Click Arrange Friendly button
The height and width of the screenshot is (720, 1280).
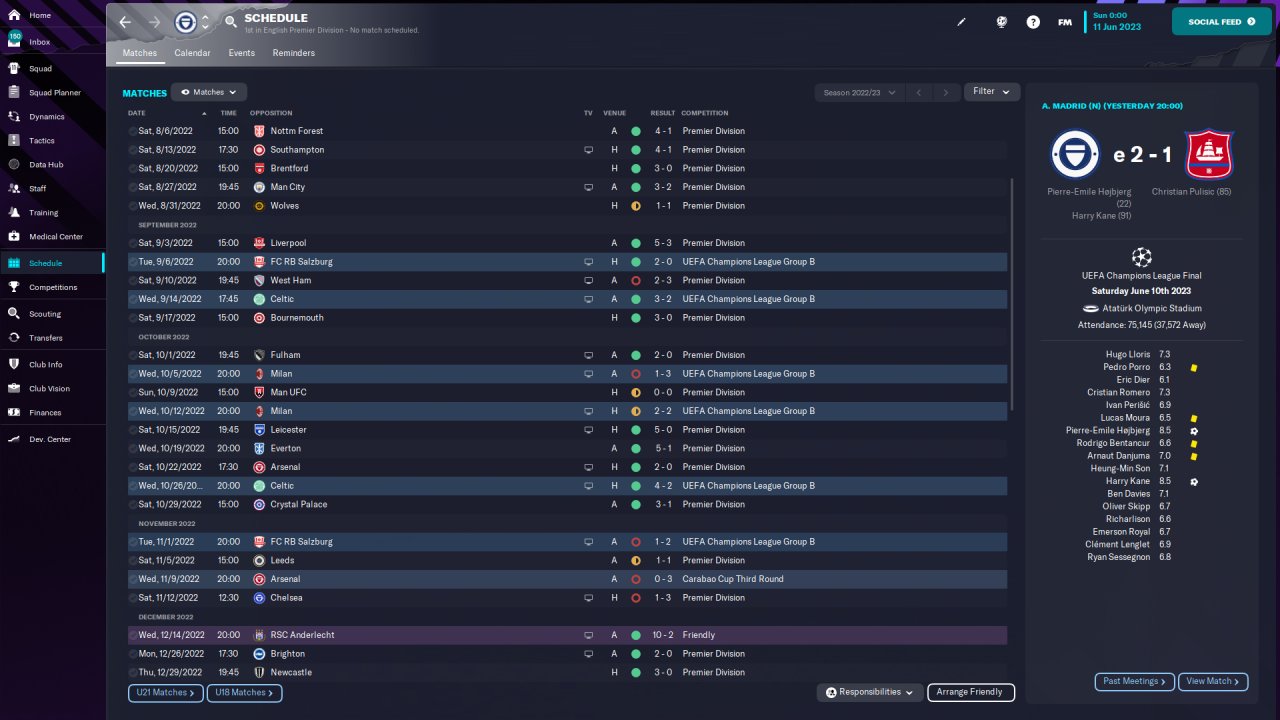click(x=971, y=692)
